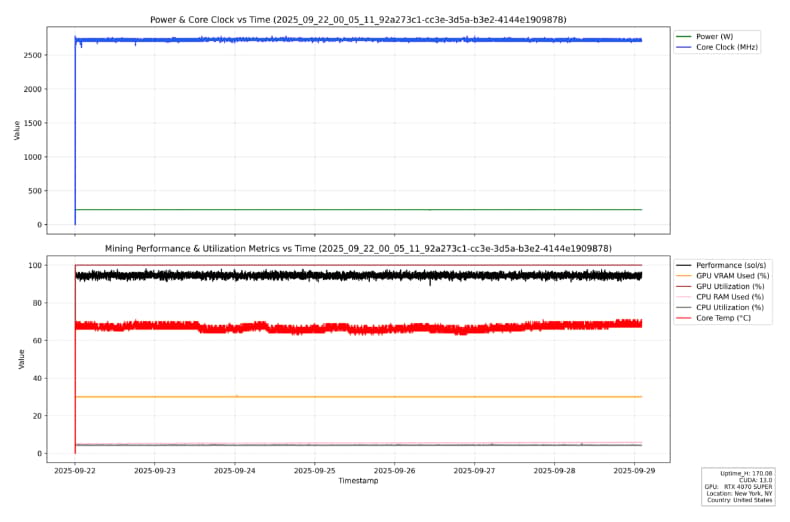
Task: Select the 'CPU Utilization (%)' legend entry
Action: pos(720,307)
